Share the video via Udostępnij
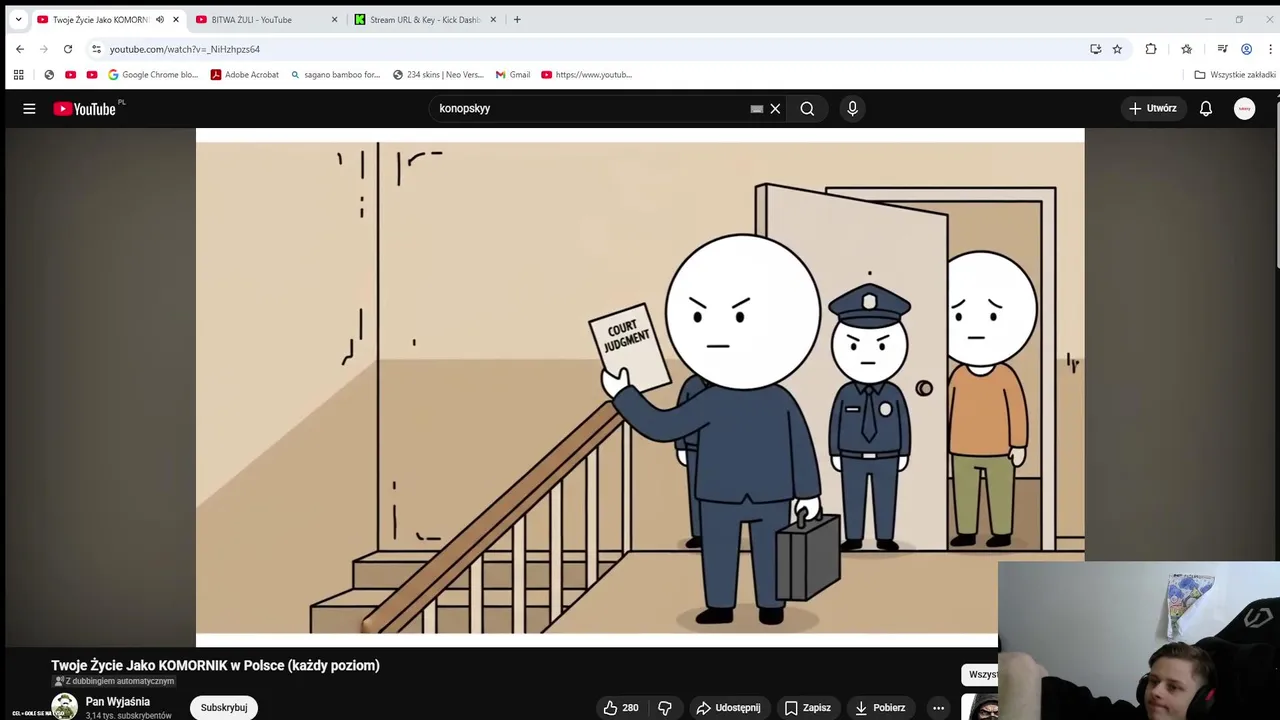 (x=729, y=707)
